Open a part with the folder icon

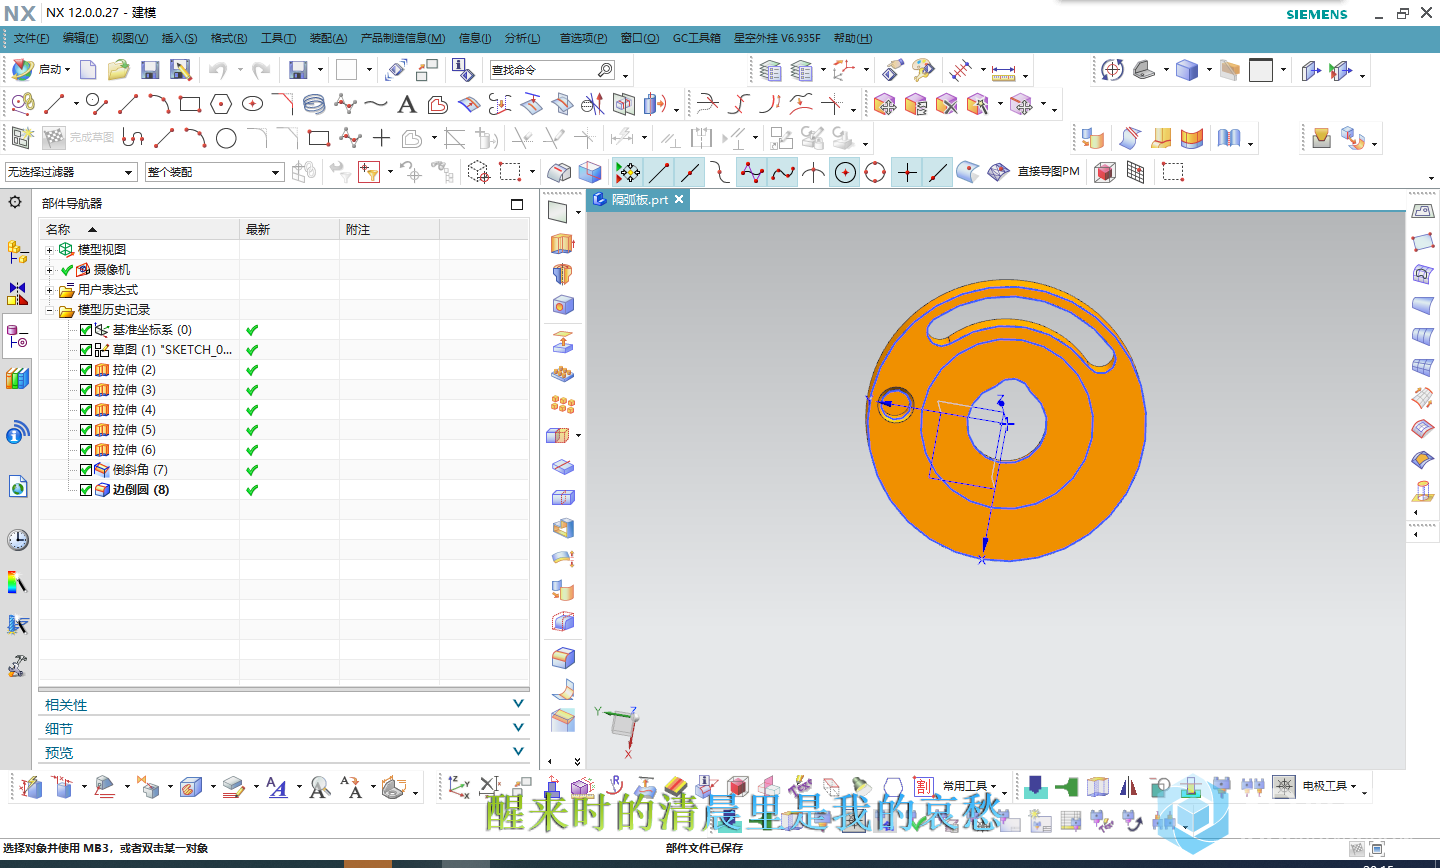tap(119, 69)
